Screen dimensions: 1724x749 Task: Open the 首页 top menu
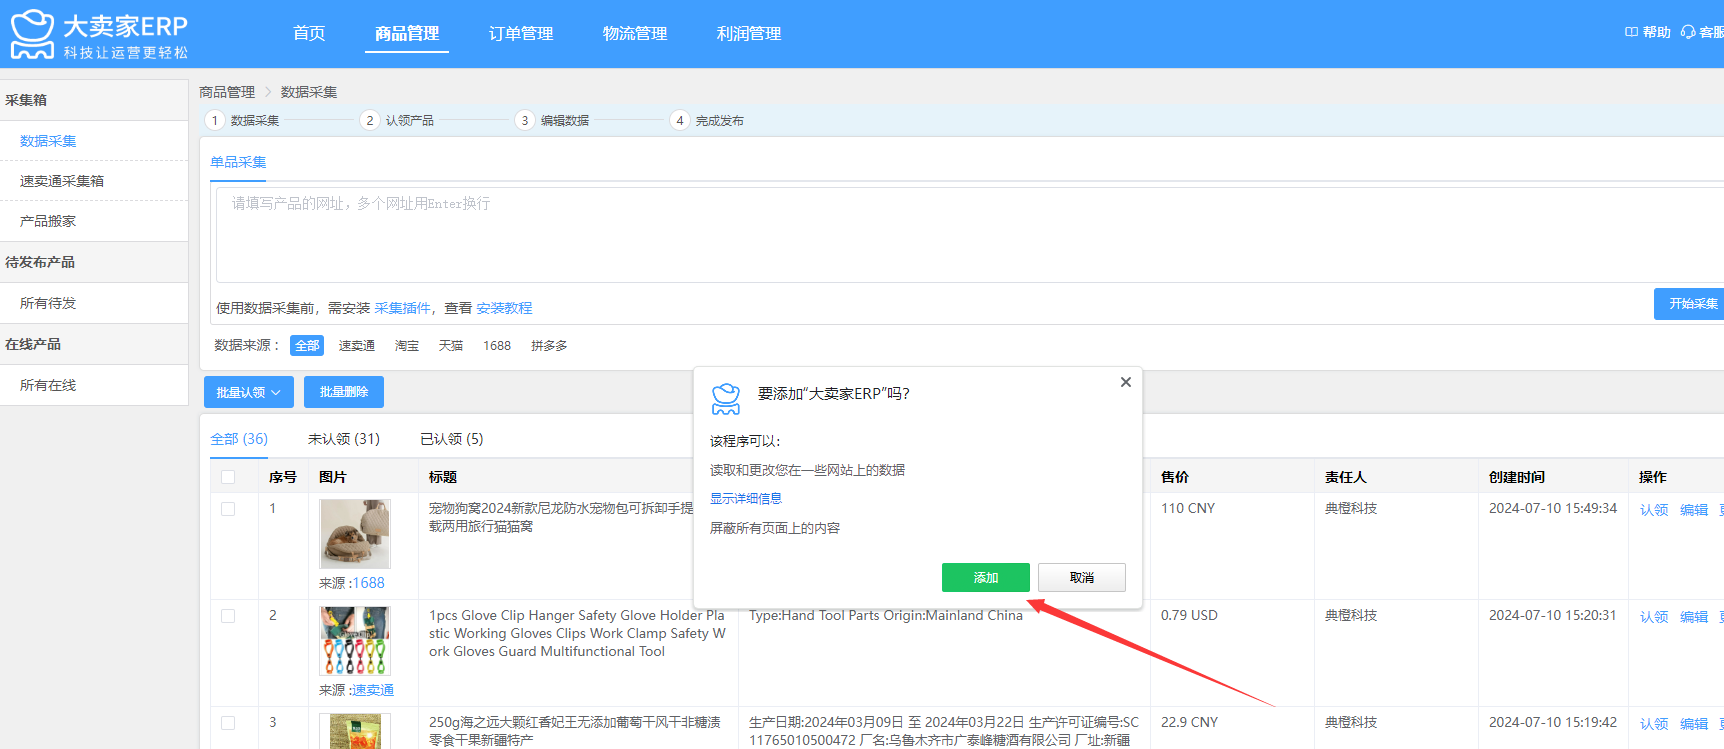click(x=309, y=33)
